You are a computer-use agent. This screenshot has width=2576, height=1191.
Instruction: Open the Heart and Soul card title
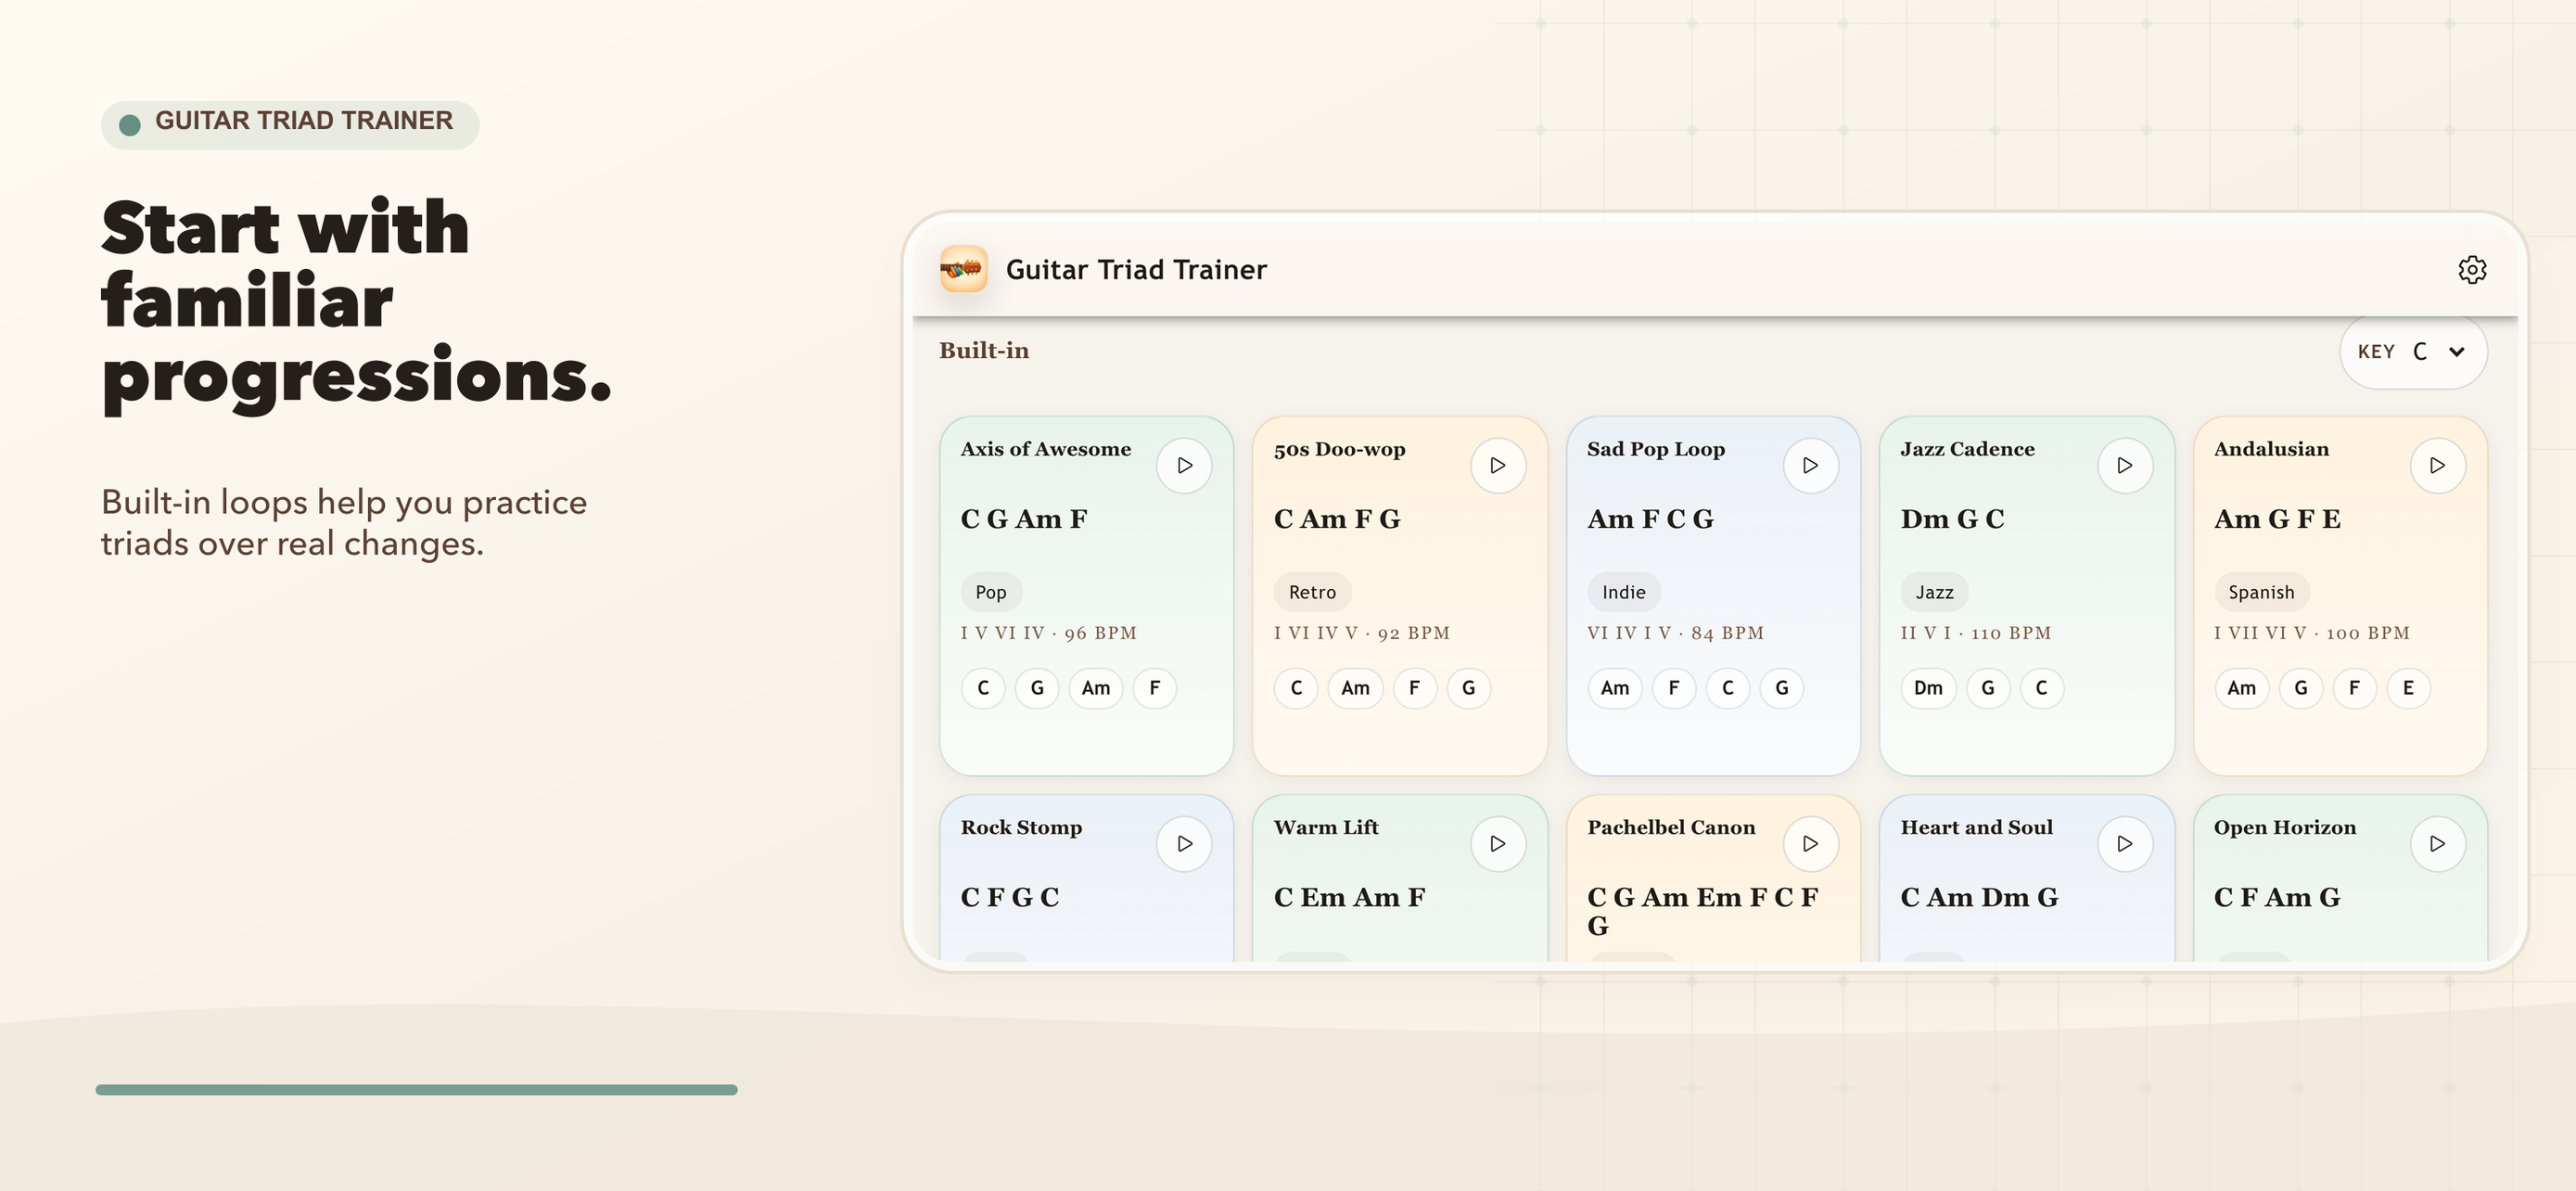point(1976,827)
